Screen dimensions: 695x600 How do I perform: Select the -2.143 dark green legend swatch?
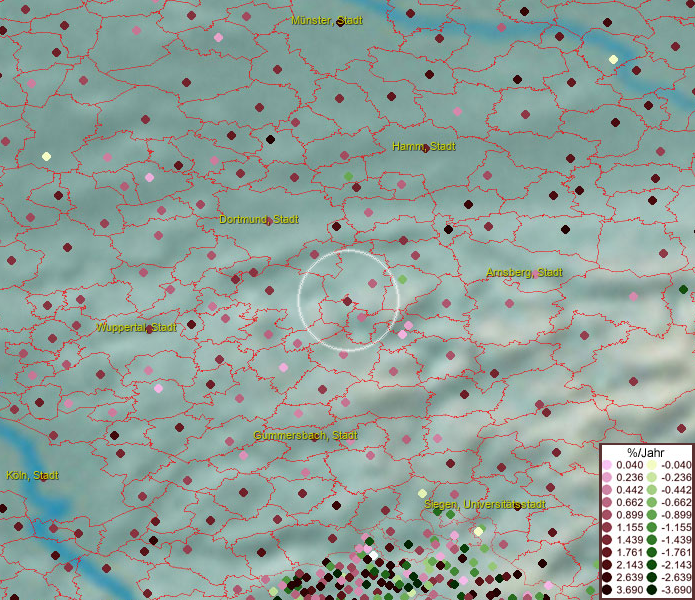652,565
